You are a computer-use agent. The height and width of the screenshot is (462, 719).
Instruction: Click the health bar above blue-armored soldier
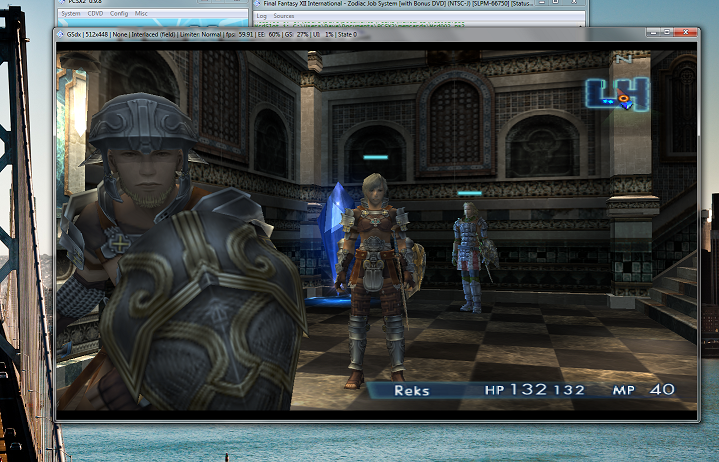point(470,193)
